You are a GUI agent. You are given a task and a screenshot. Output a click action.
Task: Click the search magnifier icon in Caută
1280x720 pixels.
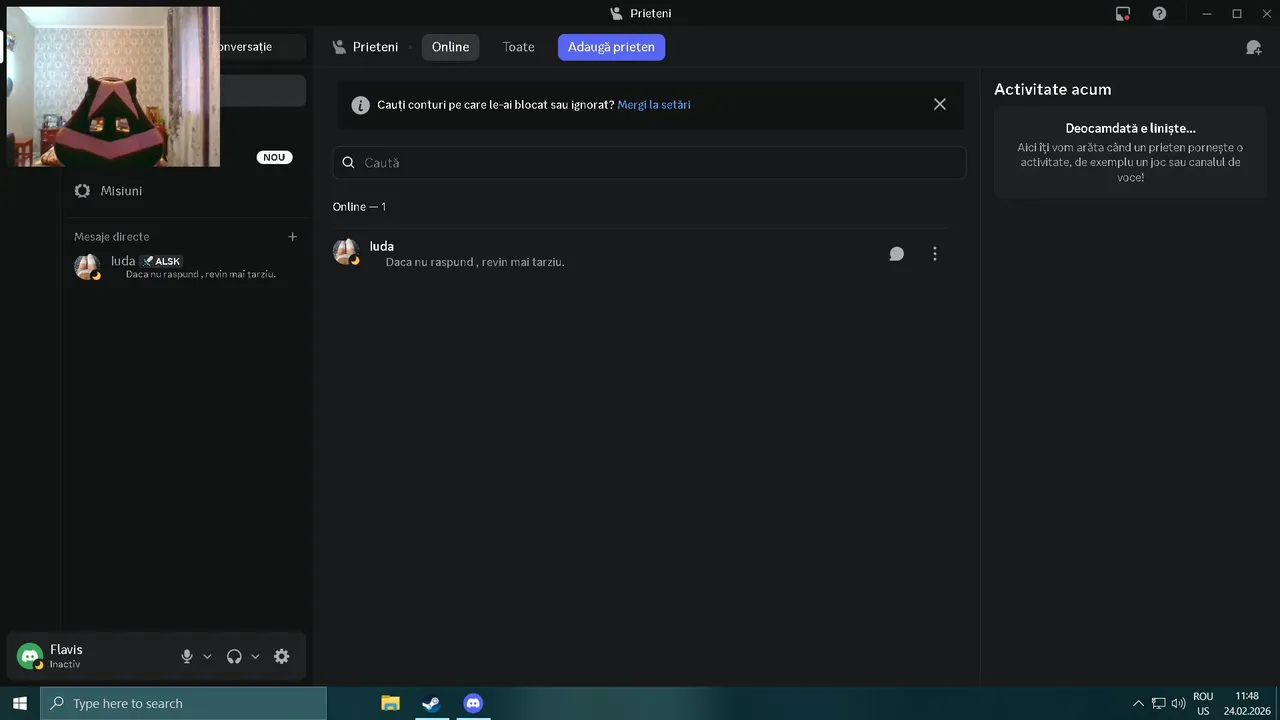[x=348, y=163]
